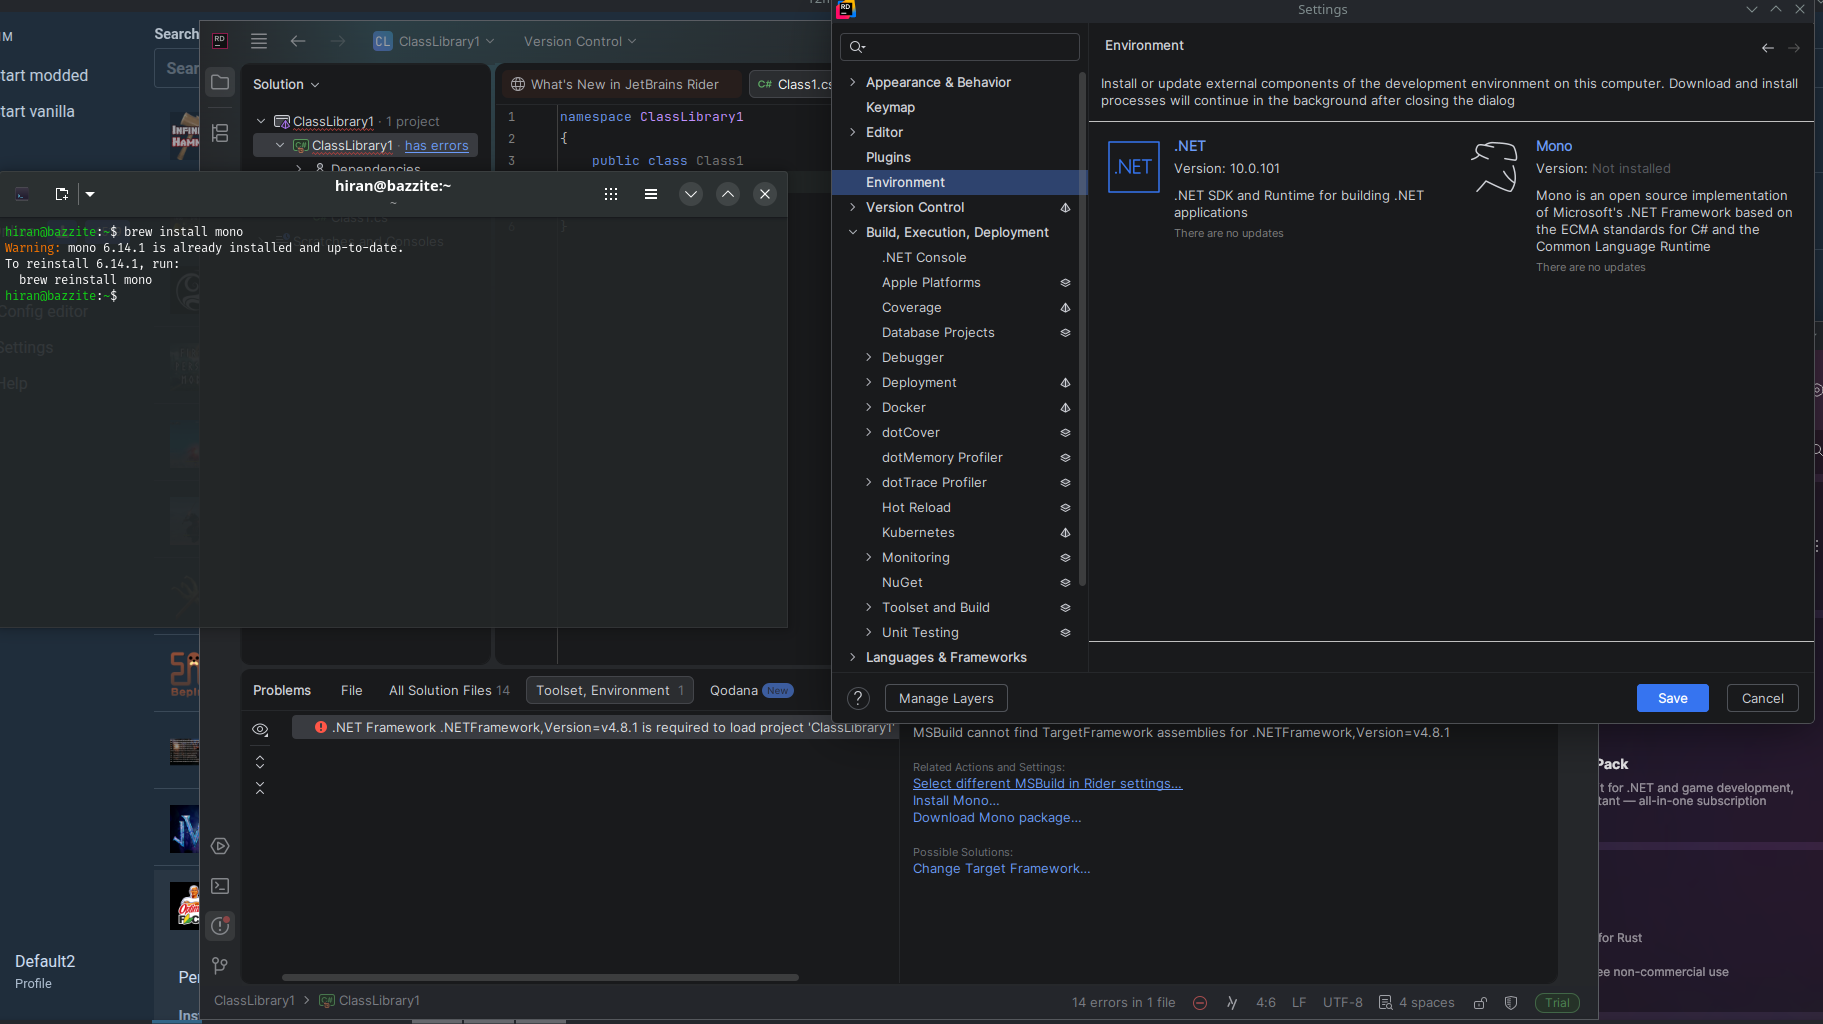Click the red errors indicator in status bar
The width and height of the screenshot is (1823, 1024).
tap(1200, 1003)
